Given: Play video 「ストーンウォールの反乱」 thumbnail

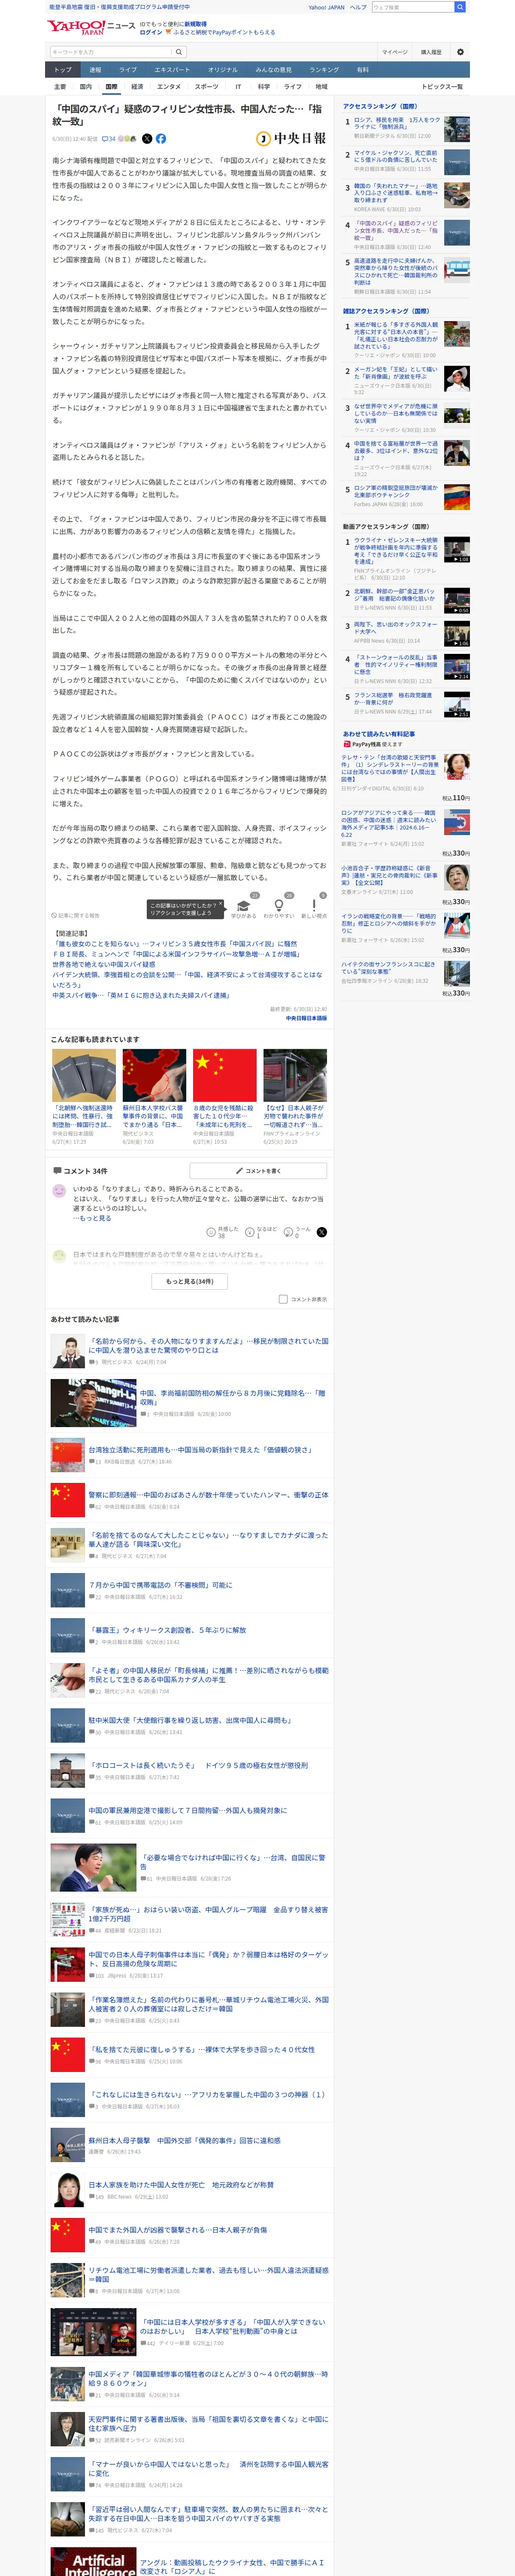Looking at the screenshot, I should (x=457, y=667).
